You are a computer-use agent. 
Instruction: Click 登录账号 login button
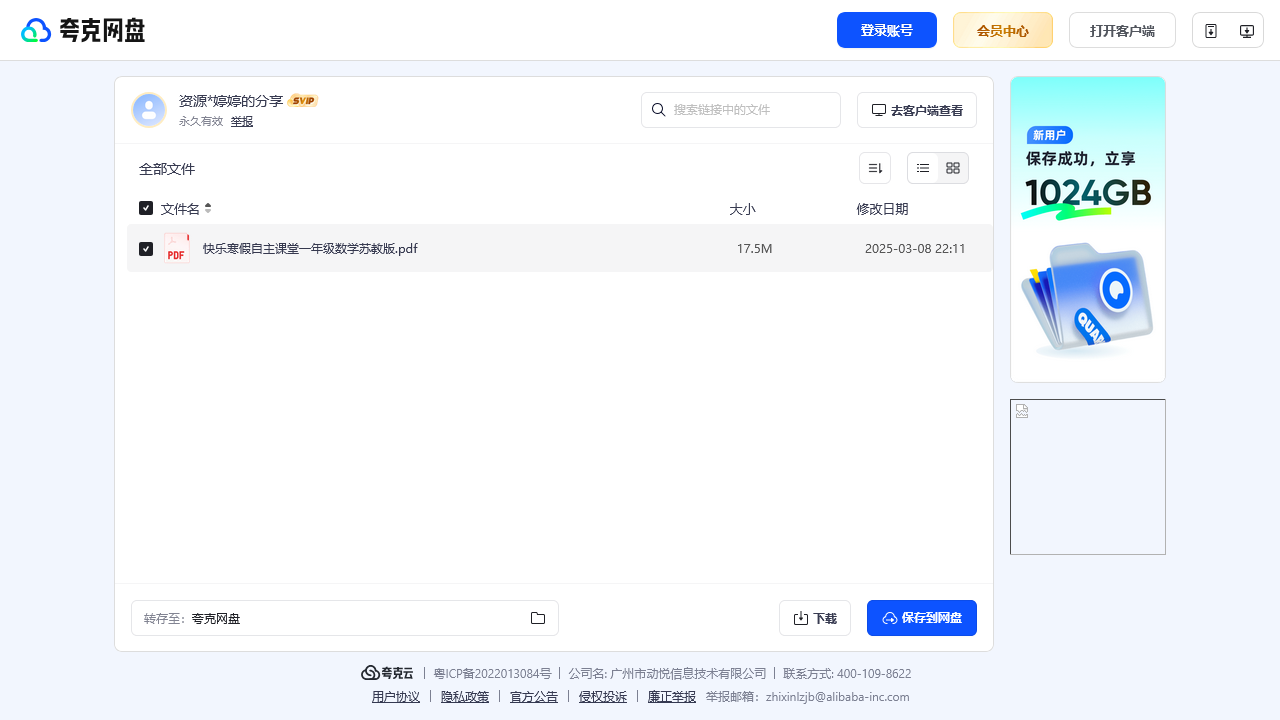pos(887,30)
